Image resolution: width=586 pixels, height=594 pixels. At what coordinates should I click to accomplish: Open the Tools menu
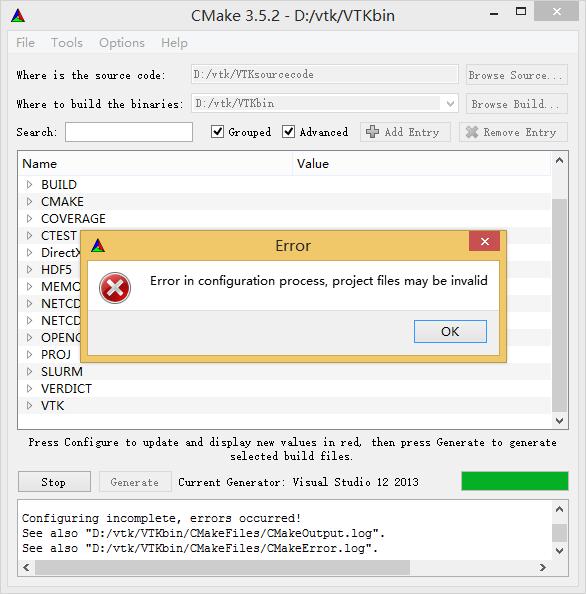coord(67,43)
